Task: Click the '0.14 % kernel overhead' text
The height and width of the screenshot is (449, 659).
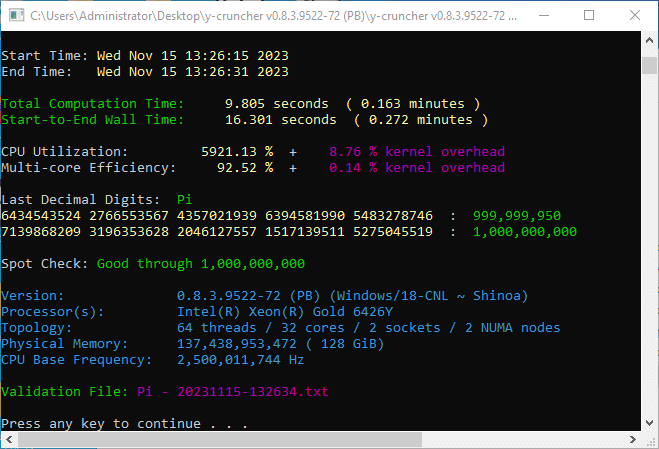Action: coord(417,168)
